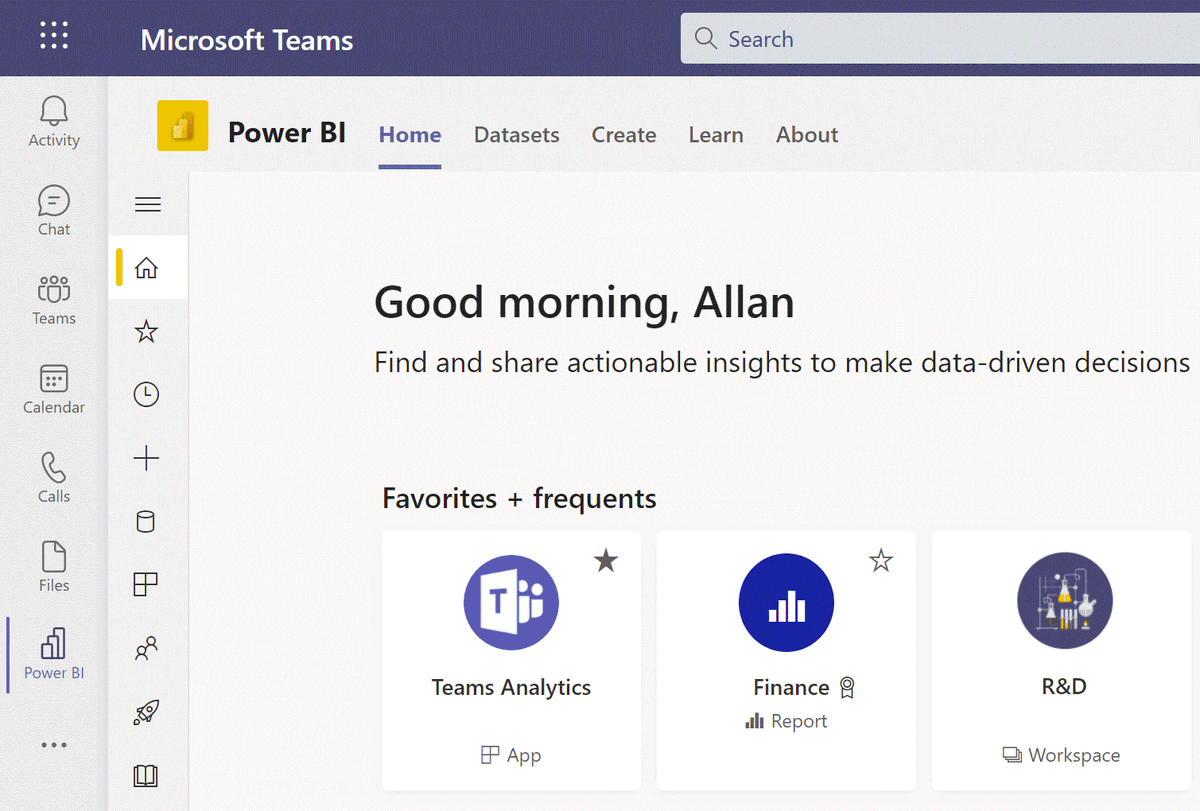View Shared with me using the people icon
Viewport: 1200px width, 811px height.
tap(147, 648)
